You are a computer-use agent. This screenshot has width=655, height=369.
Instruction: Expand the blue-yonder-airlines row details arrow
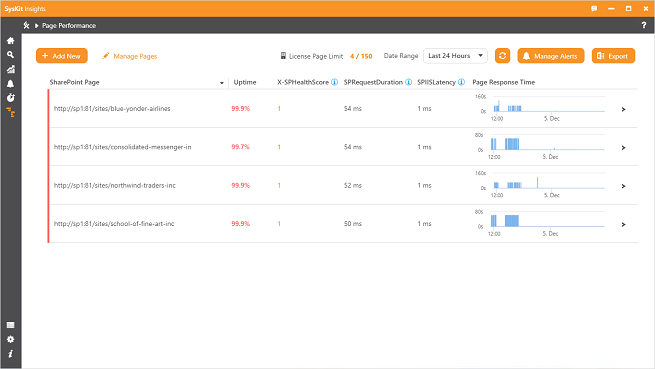click(623, 109)
